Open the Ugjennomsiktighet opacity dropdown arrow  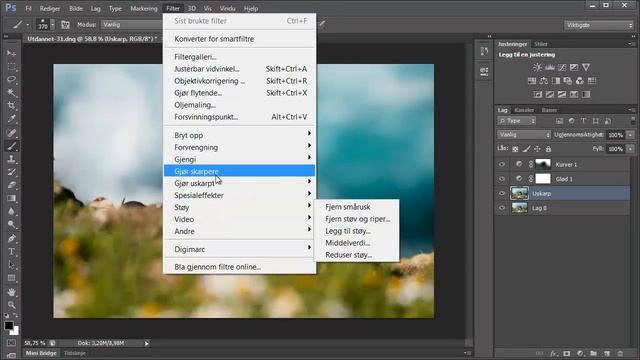click(x=631, y=135)
